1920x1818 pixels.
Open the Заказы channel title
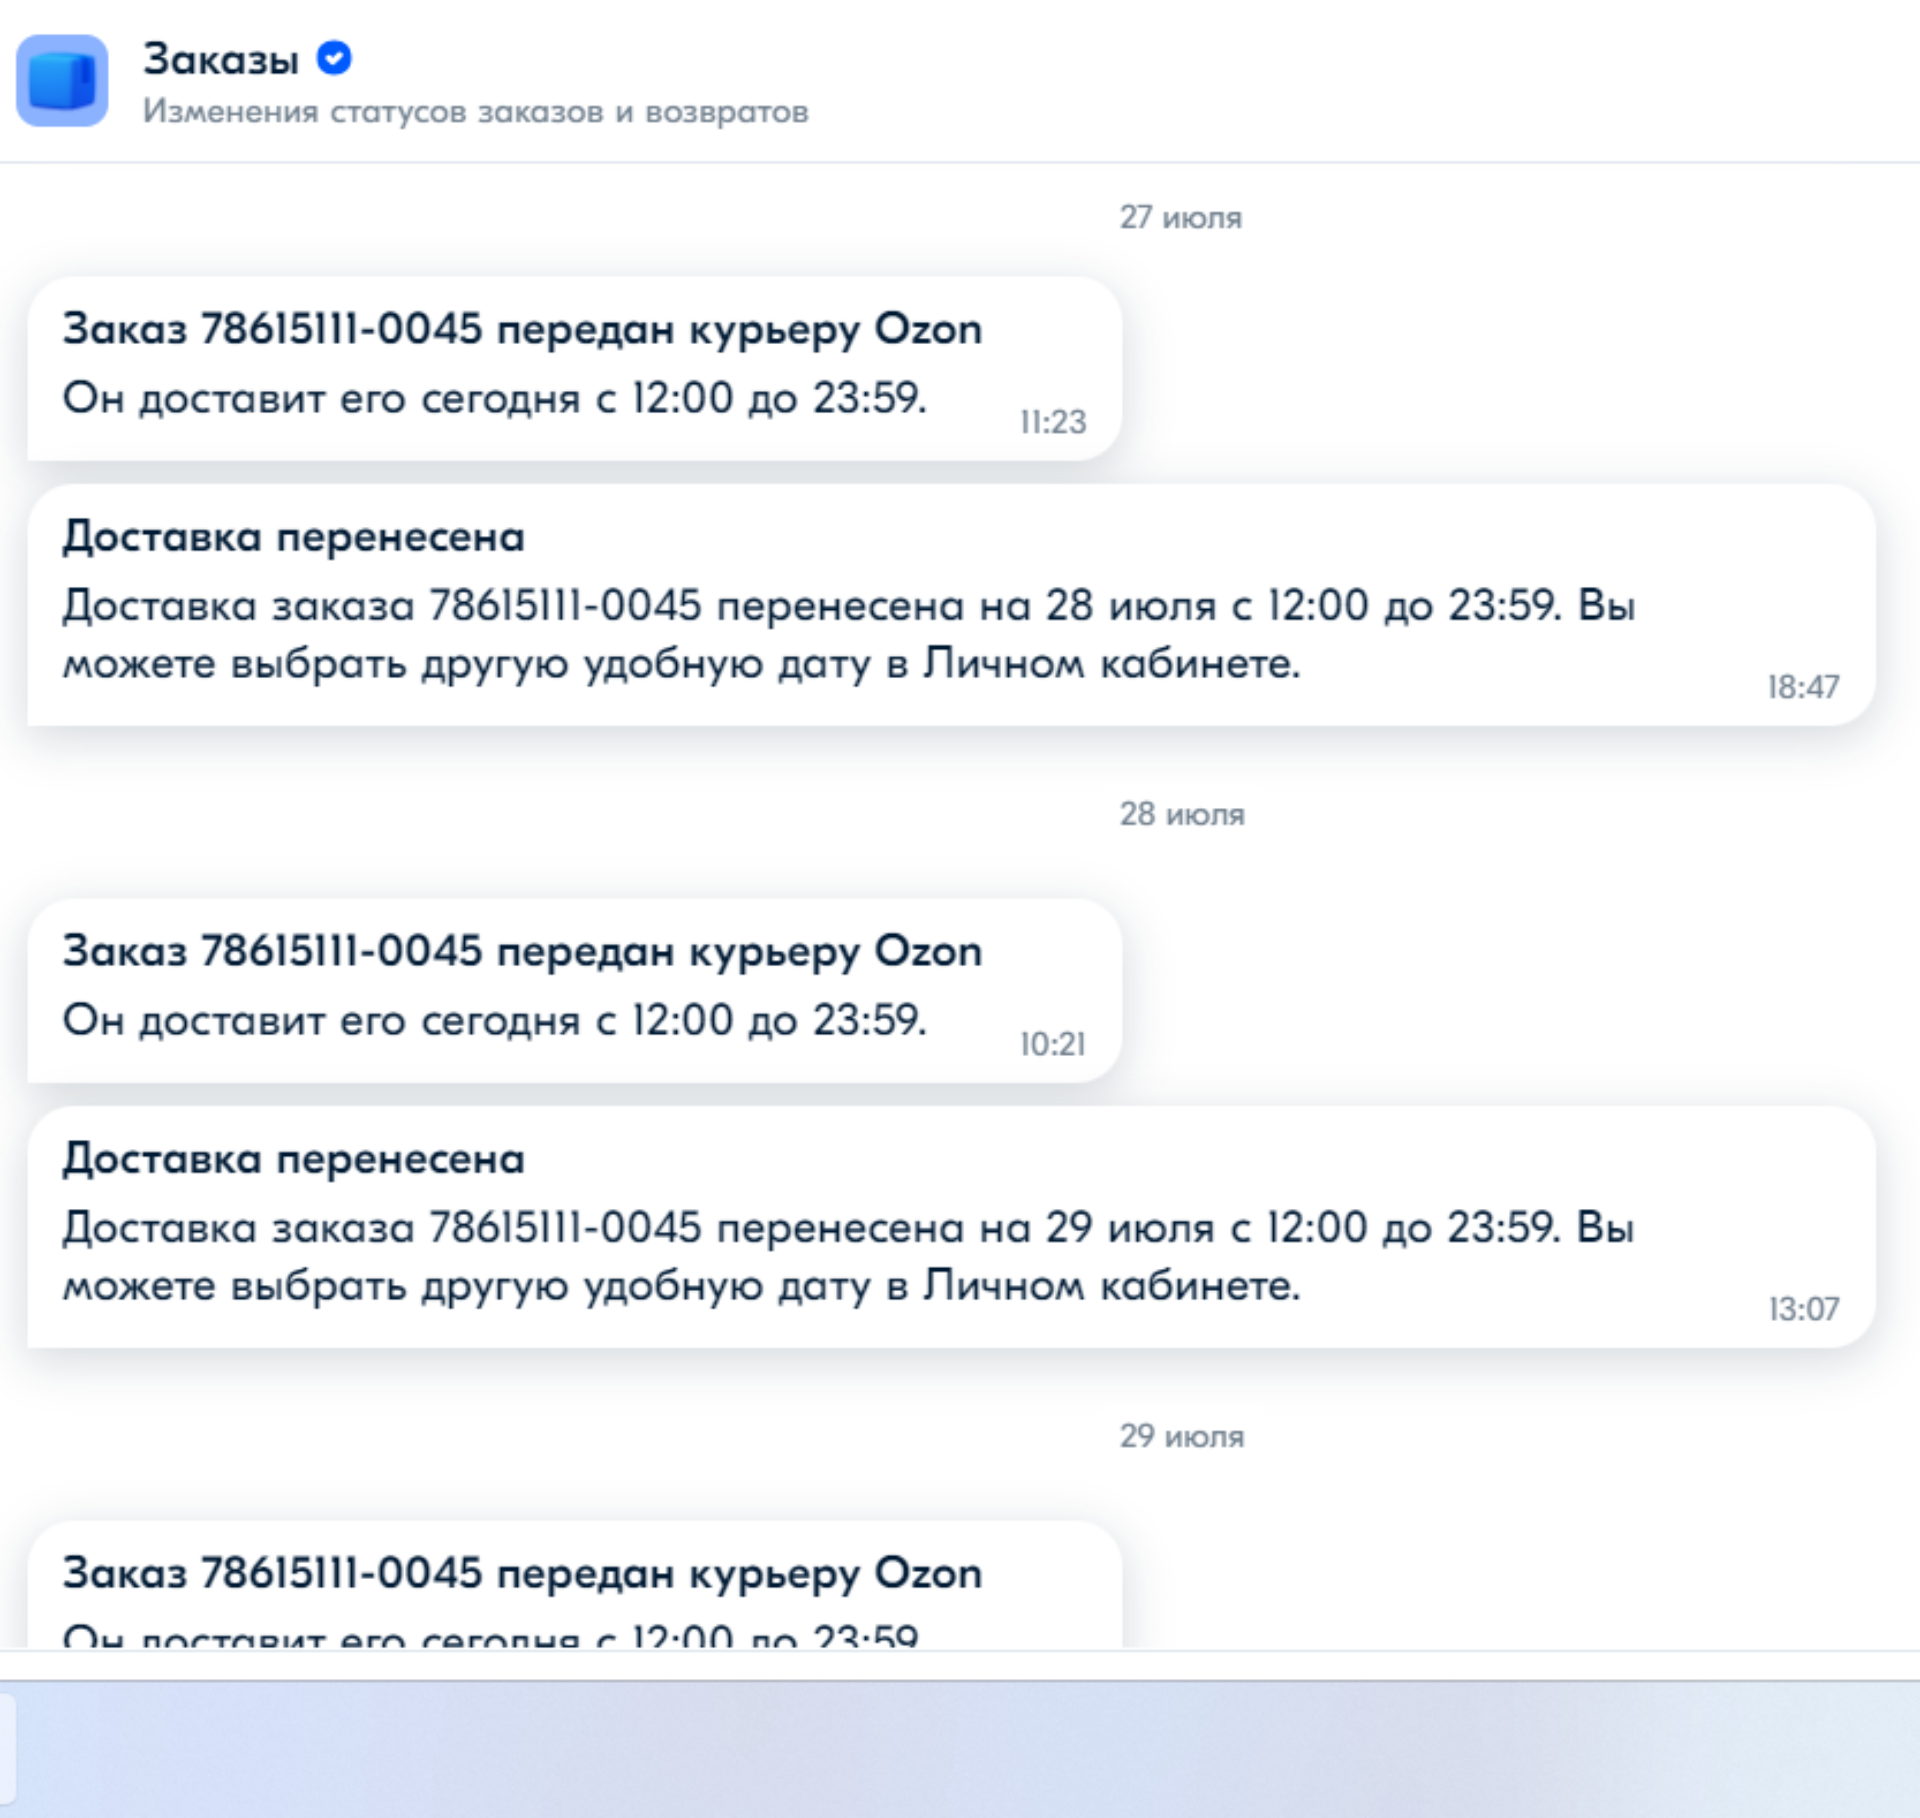pos(221,59)
